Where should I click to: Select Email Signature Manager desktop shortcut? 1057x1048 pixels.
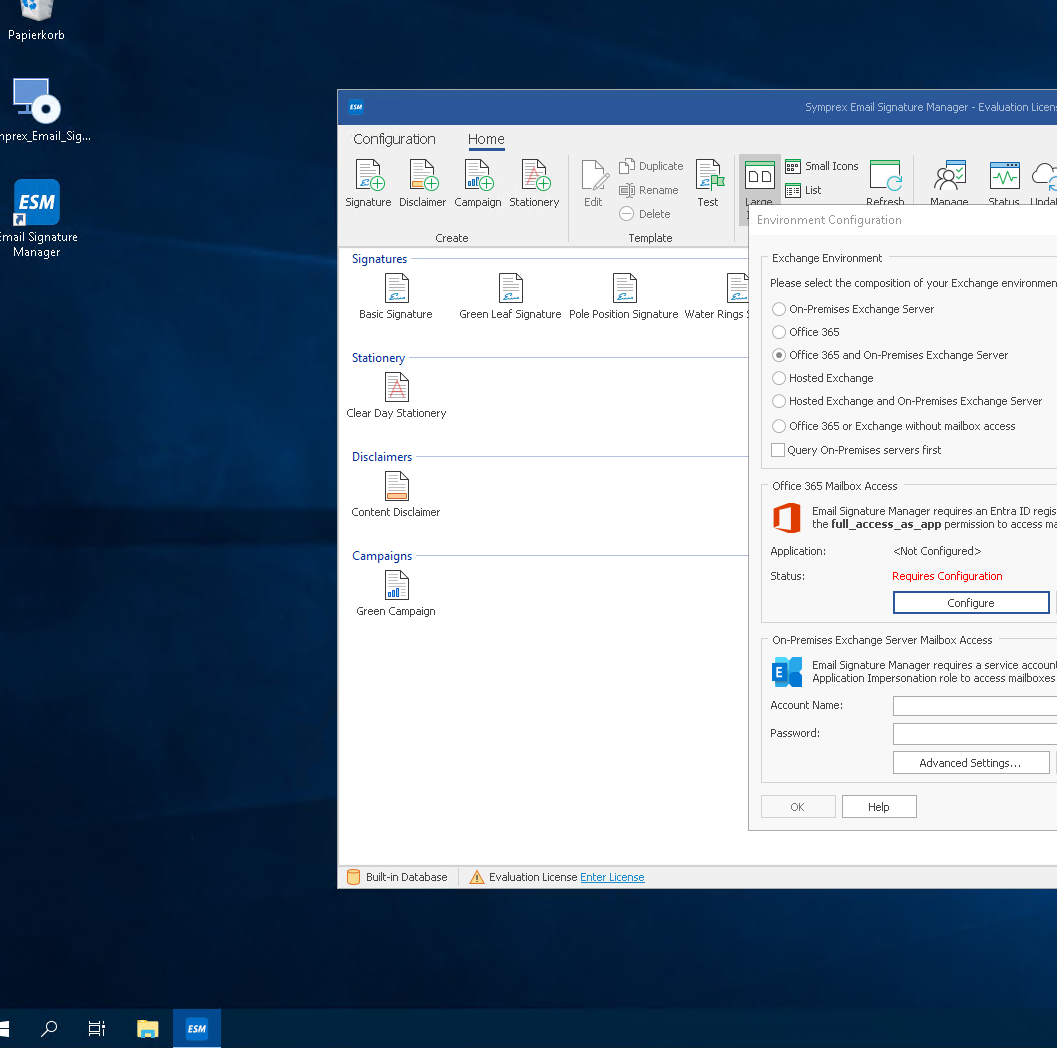click(37, 218)
